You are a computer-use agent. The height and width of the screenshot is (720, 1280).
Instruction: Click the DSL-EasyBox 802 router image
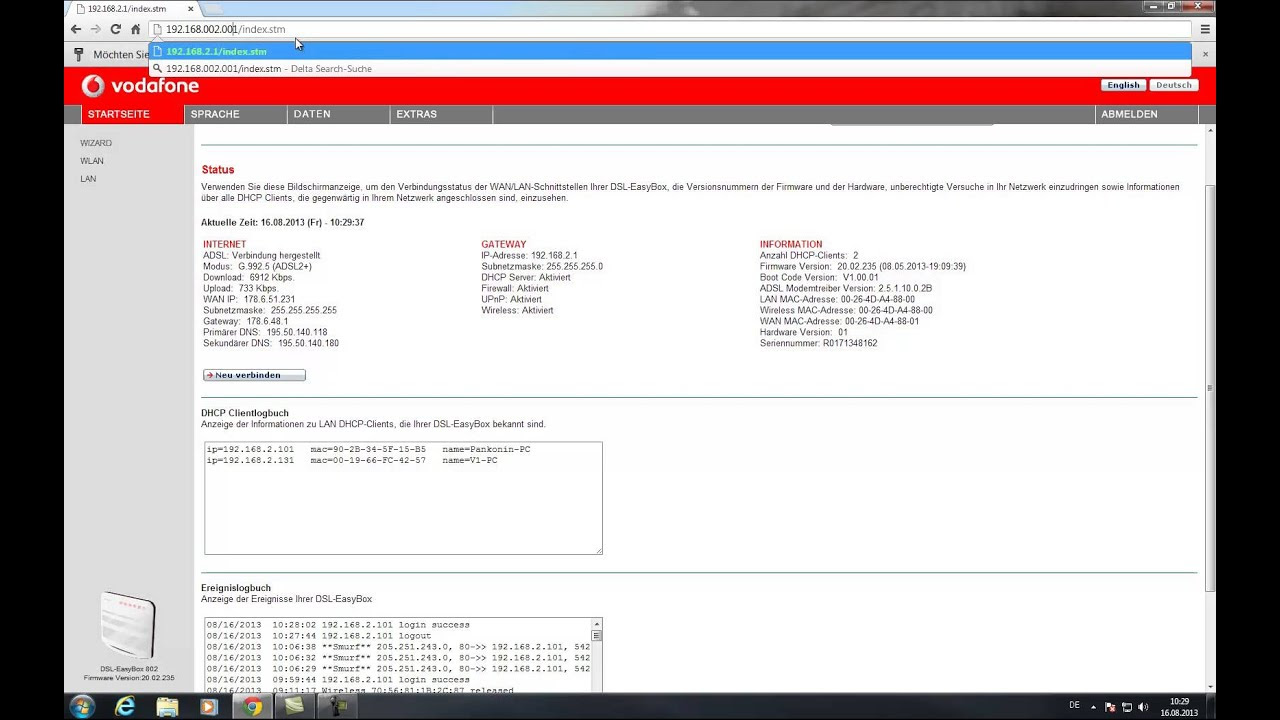128,626
